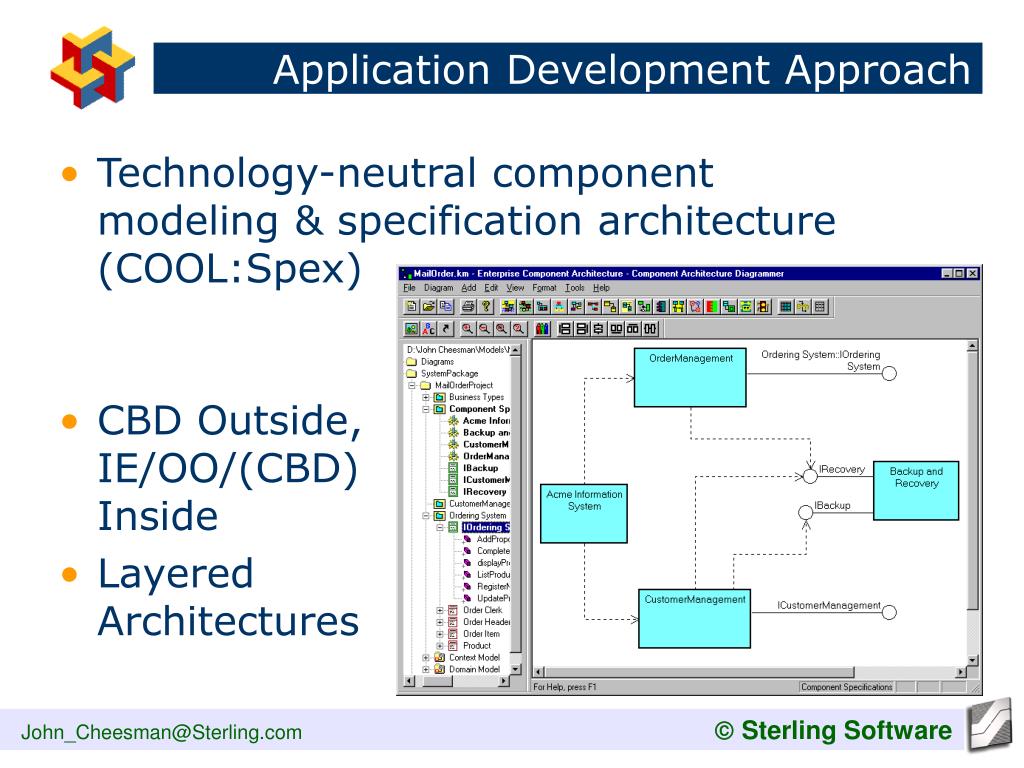Click the colored crayons icon
The width and height of the screenshot is (1024, 768).
point(542,328)
